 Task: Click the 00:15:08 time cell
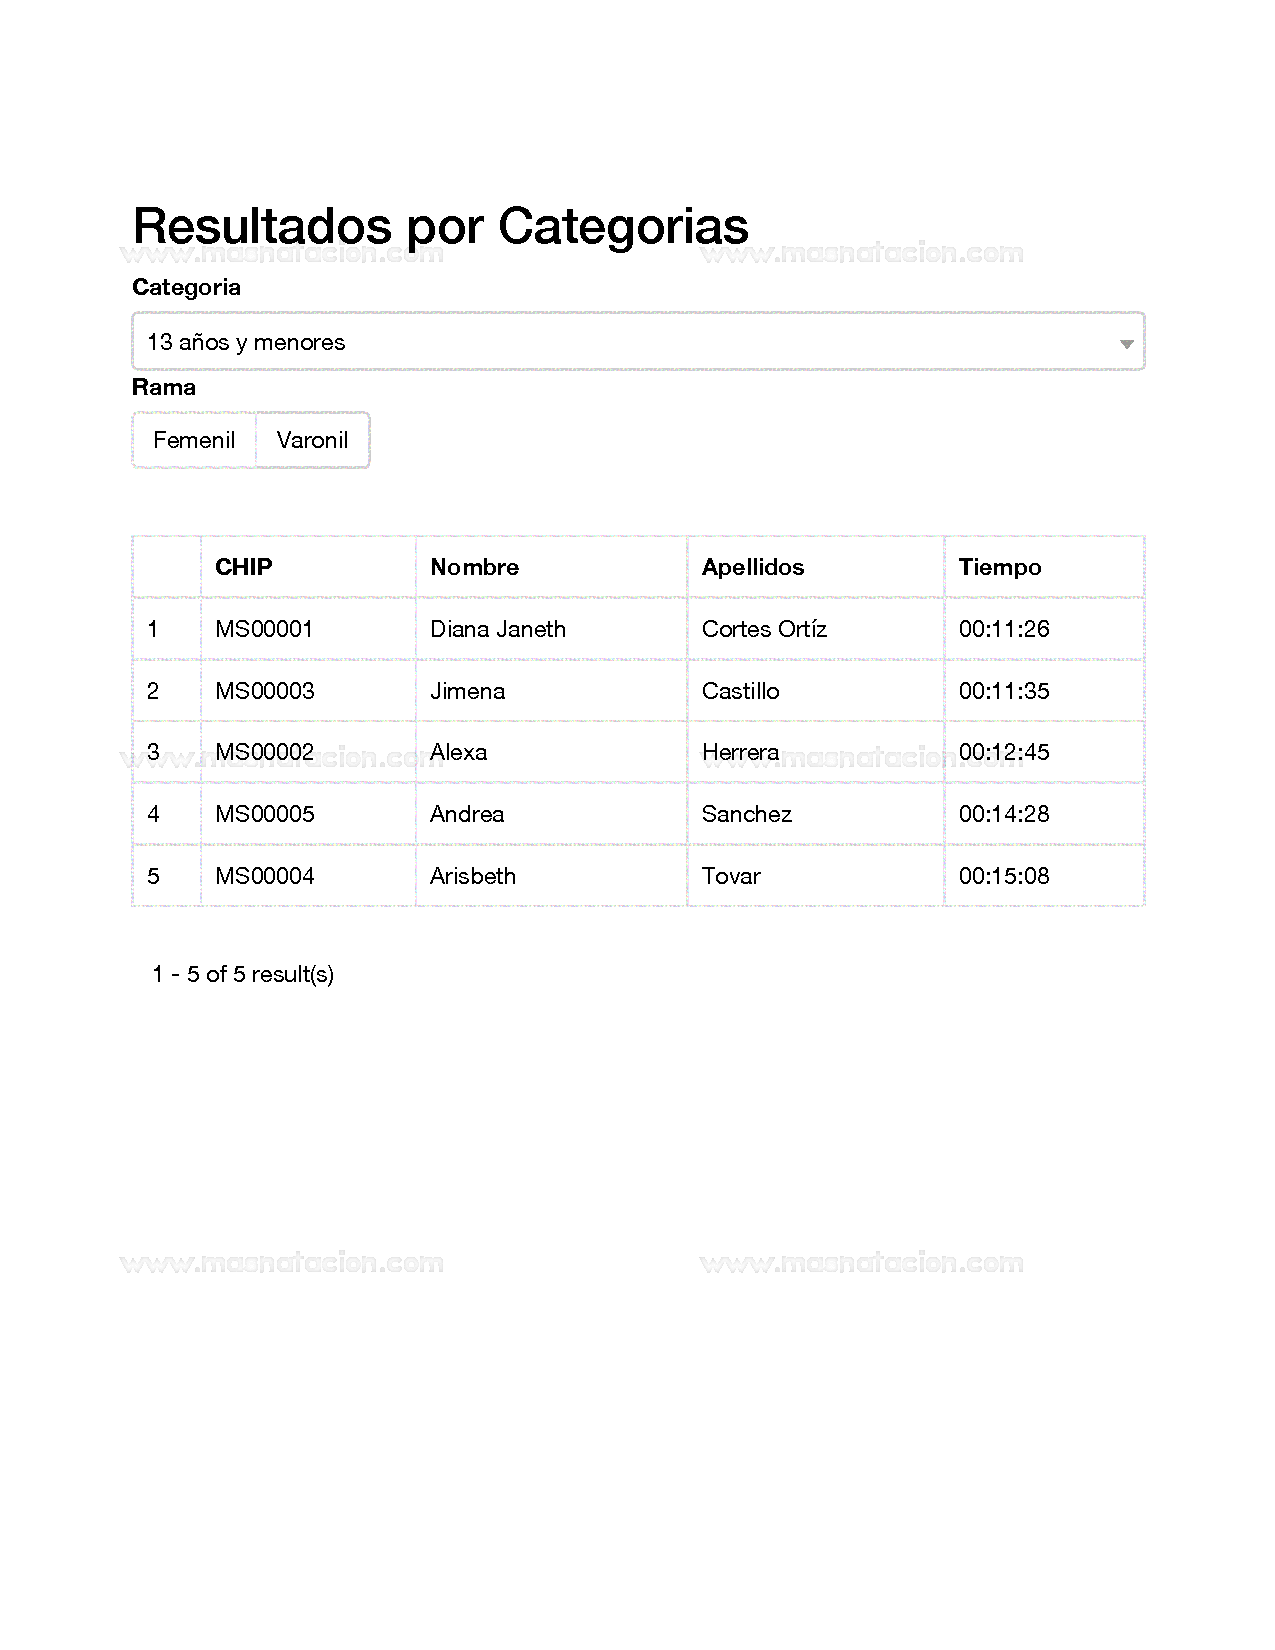click(x=1004, y=876)
